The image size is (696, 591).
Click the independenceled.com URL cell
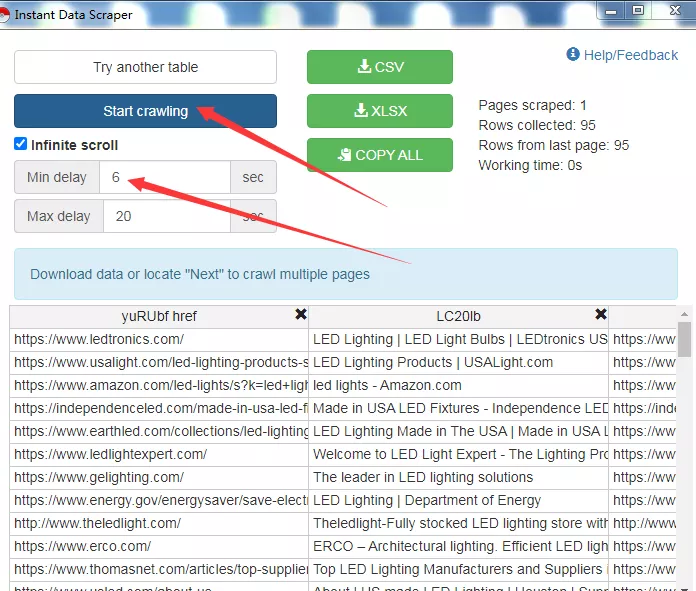[159, 409]
